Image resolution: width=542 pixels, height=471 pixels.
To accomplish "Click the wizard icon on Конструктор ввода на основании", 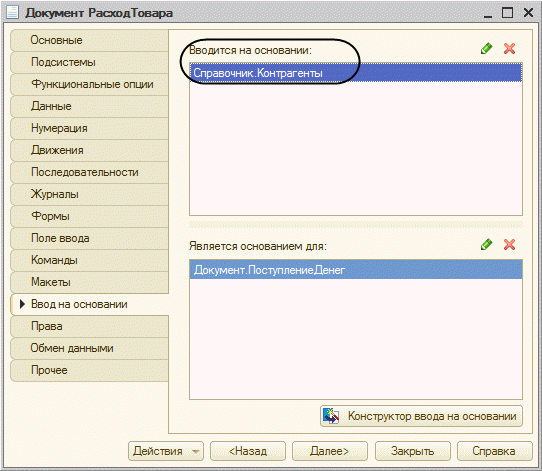I will point(331,416).
